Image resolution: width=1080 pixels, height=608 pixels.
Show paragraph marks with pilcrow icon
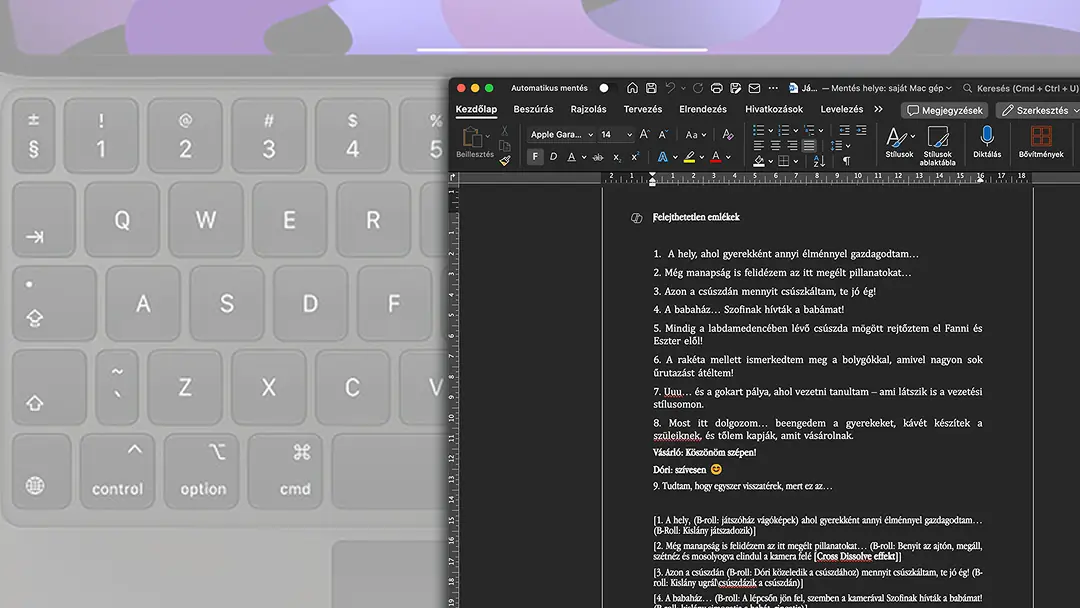pyautogui.click(x=846, y=159)
